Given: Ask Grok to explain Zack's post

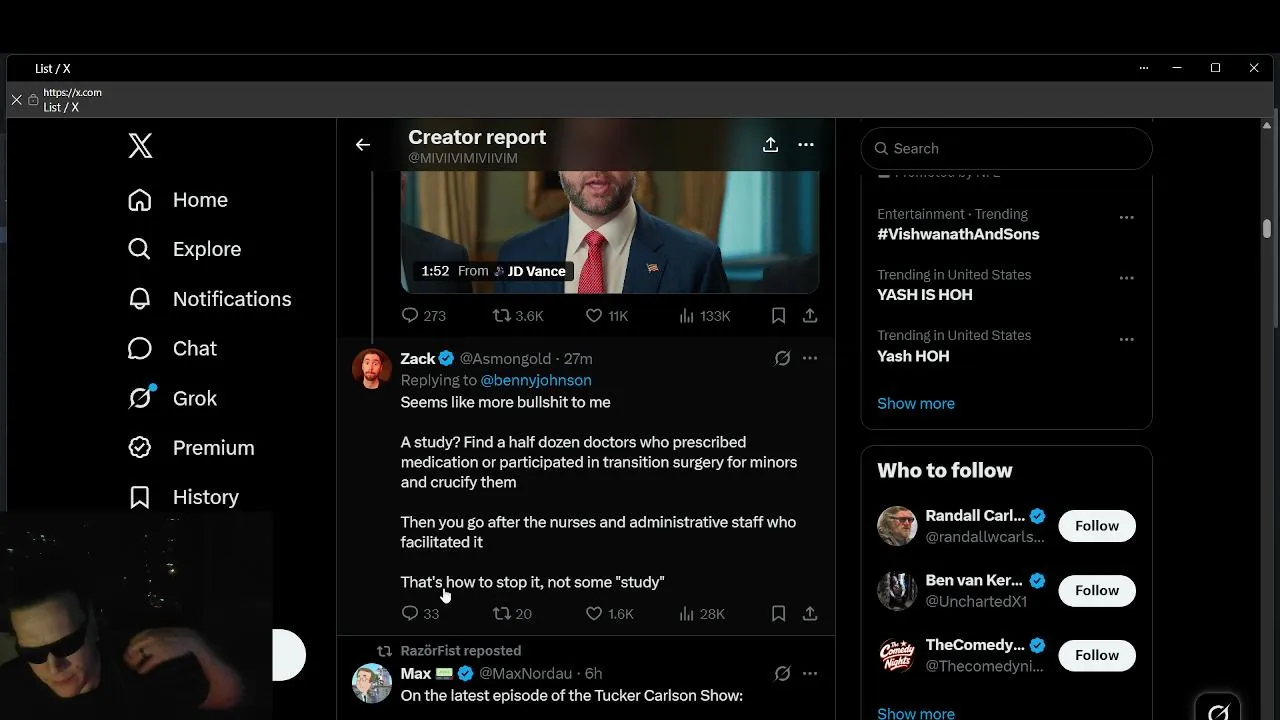Looking at the screenshot, I should click(782, 358).
